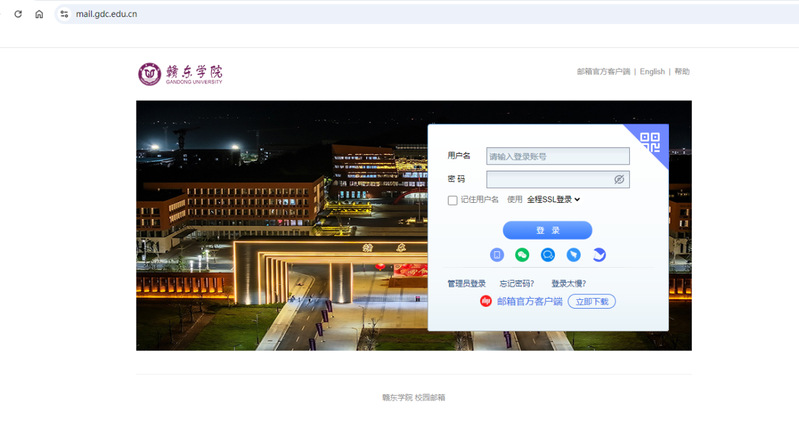Viewport: 799px width, 429px height.
Task: Switch language to English
Action: (x=652, y=72)
